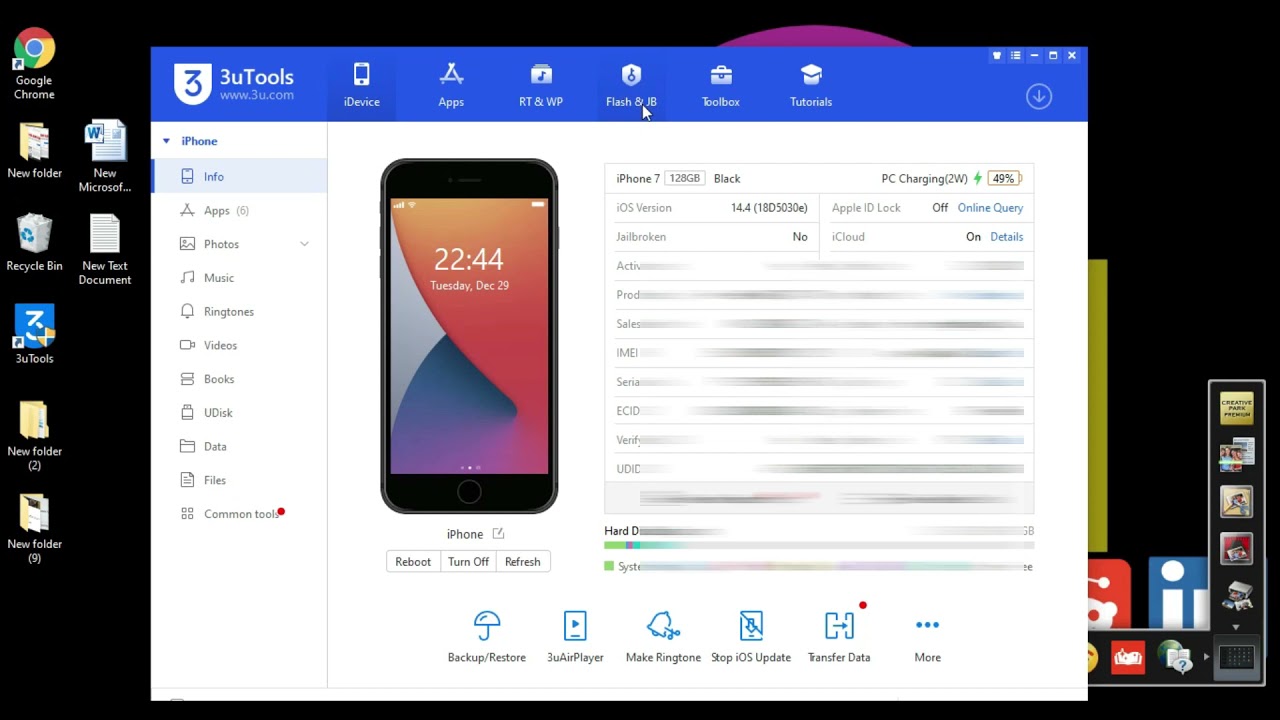This screenshot has width=1280, height=720.
Task: Click the Jailbroken No value
Action: pyautogui.click(x=800, y=237)
